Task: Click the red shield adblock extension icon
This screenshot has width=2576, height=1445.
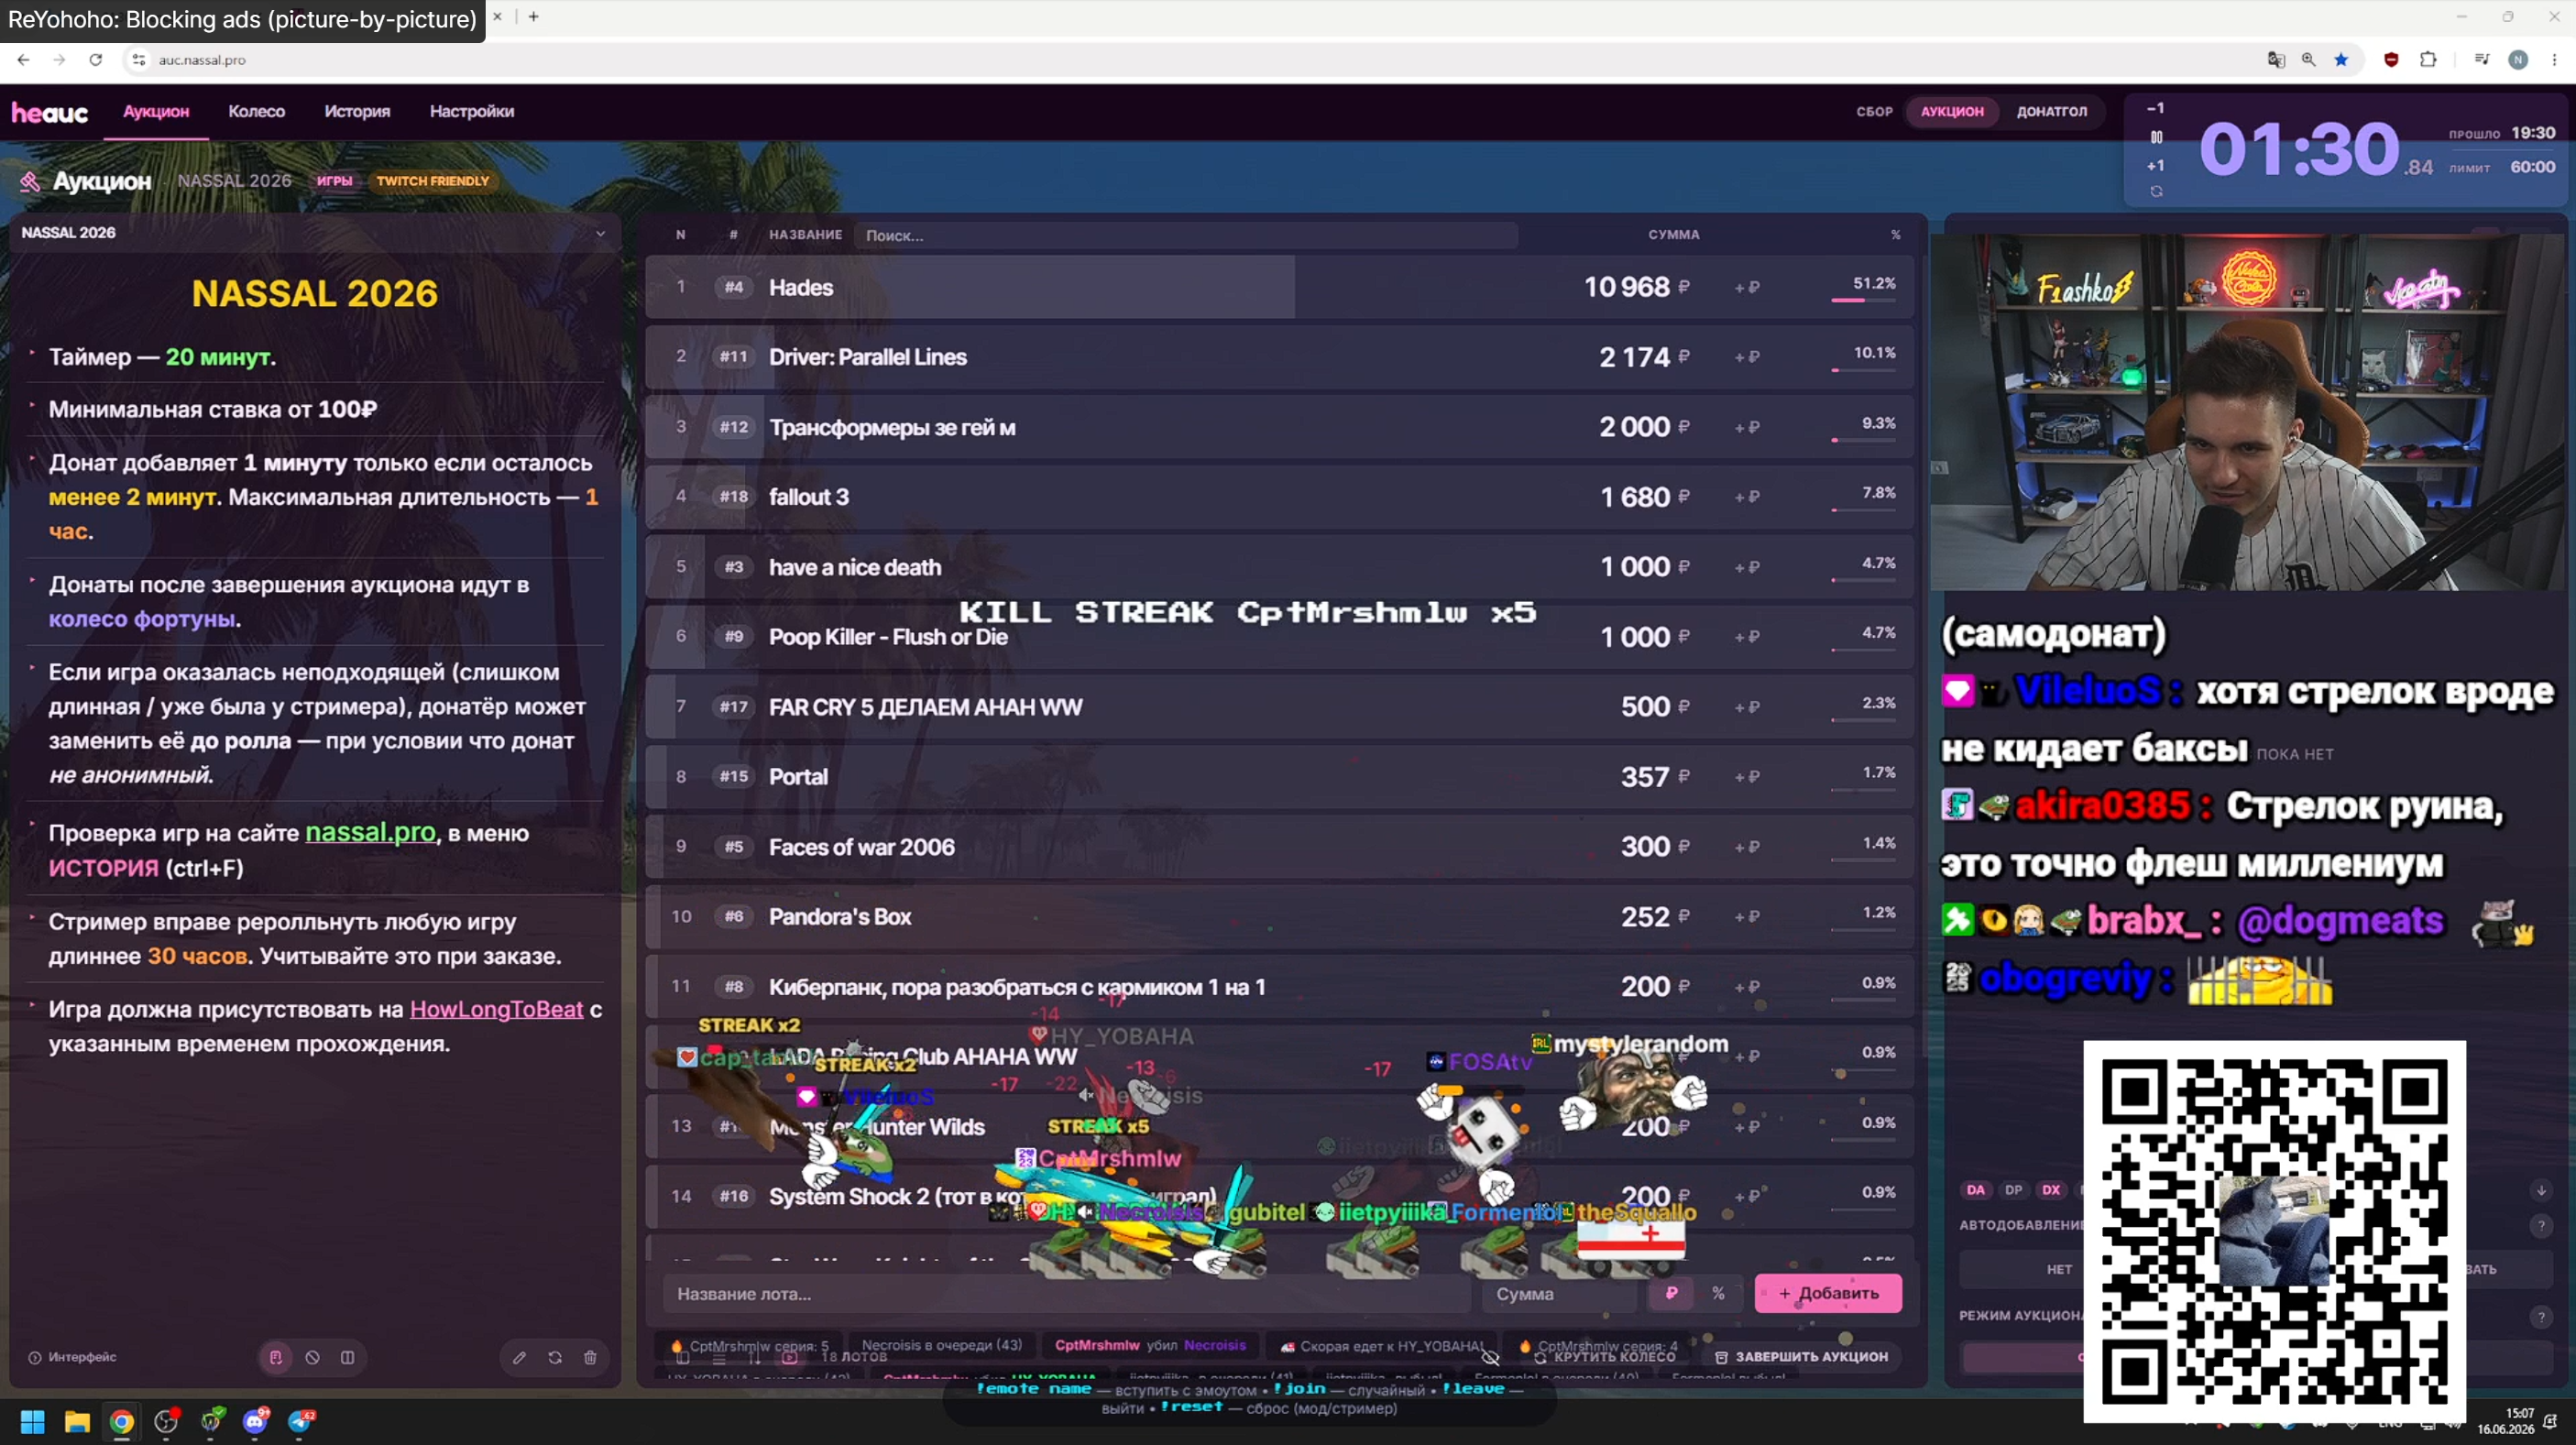Action: [2391, 60]
